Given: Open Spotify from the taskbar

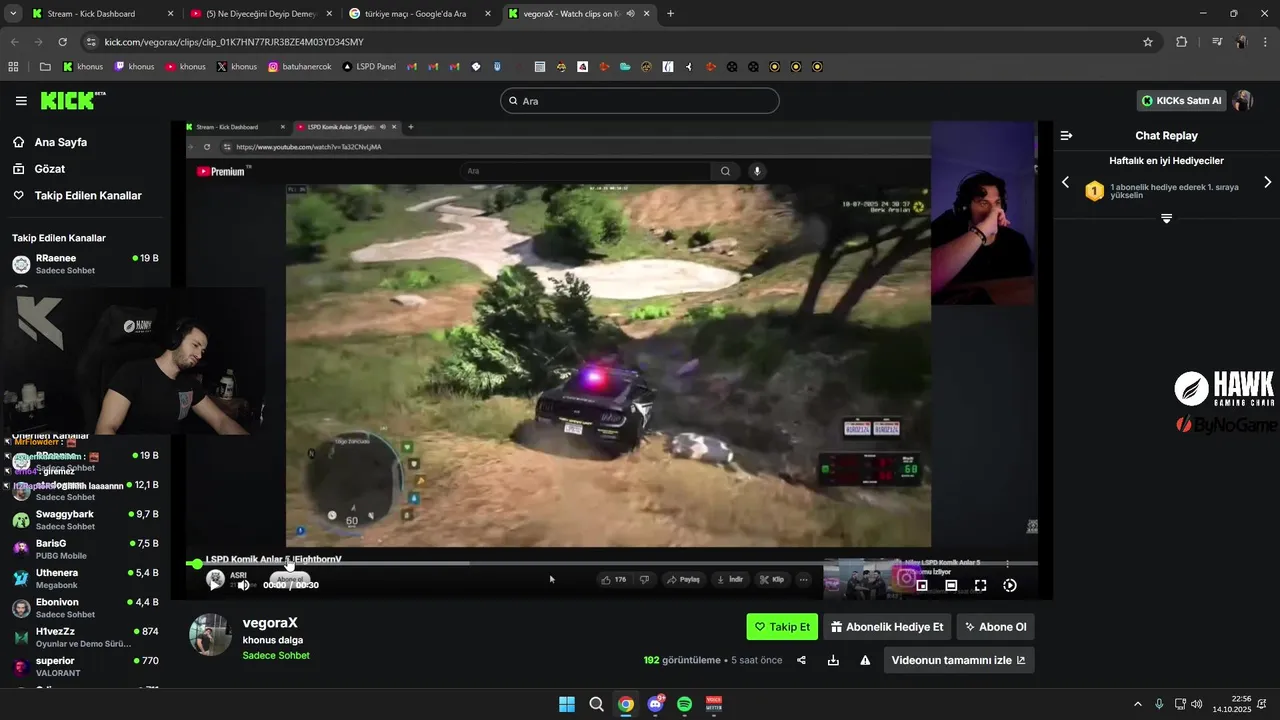Looking at the screenshot, I should point(685,704).
